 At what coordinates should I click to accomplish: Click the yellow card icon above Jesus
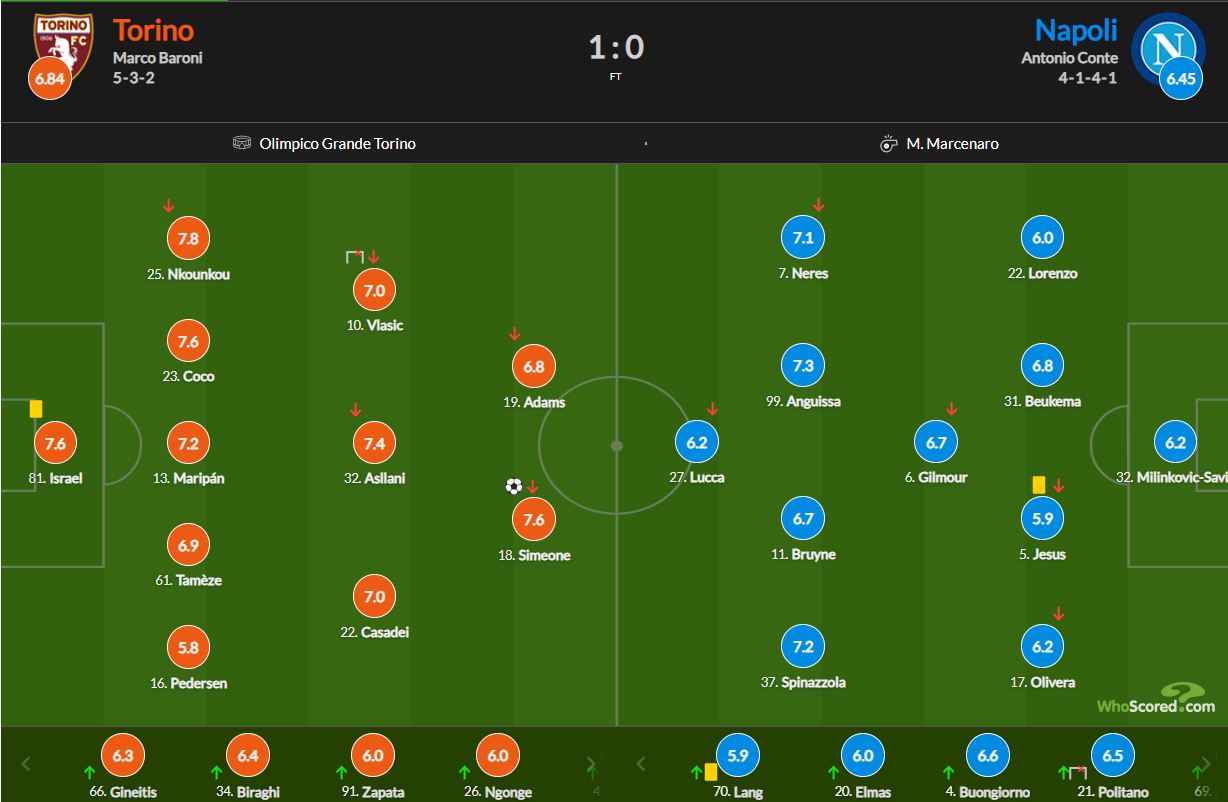[1039, 484]
